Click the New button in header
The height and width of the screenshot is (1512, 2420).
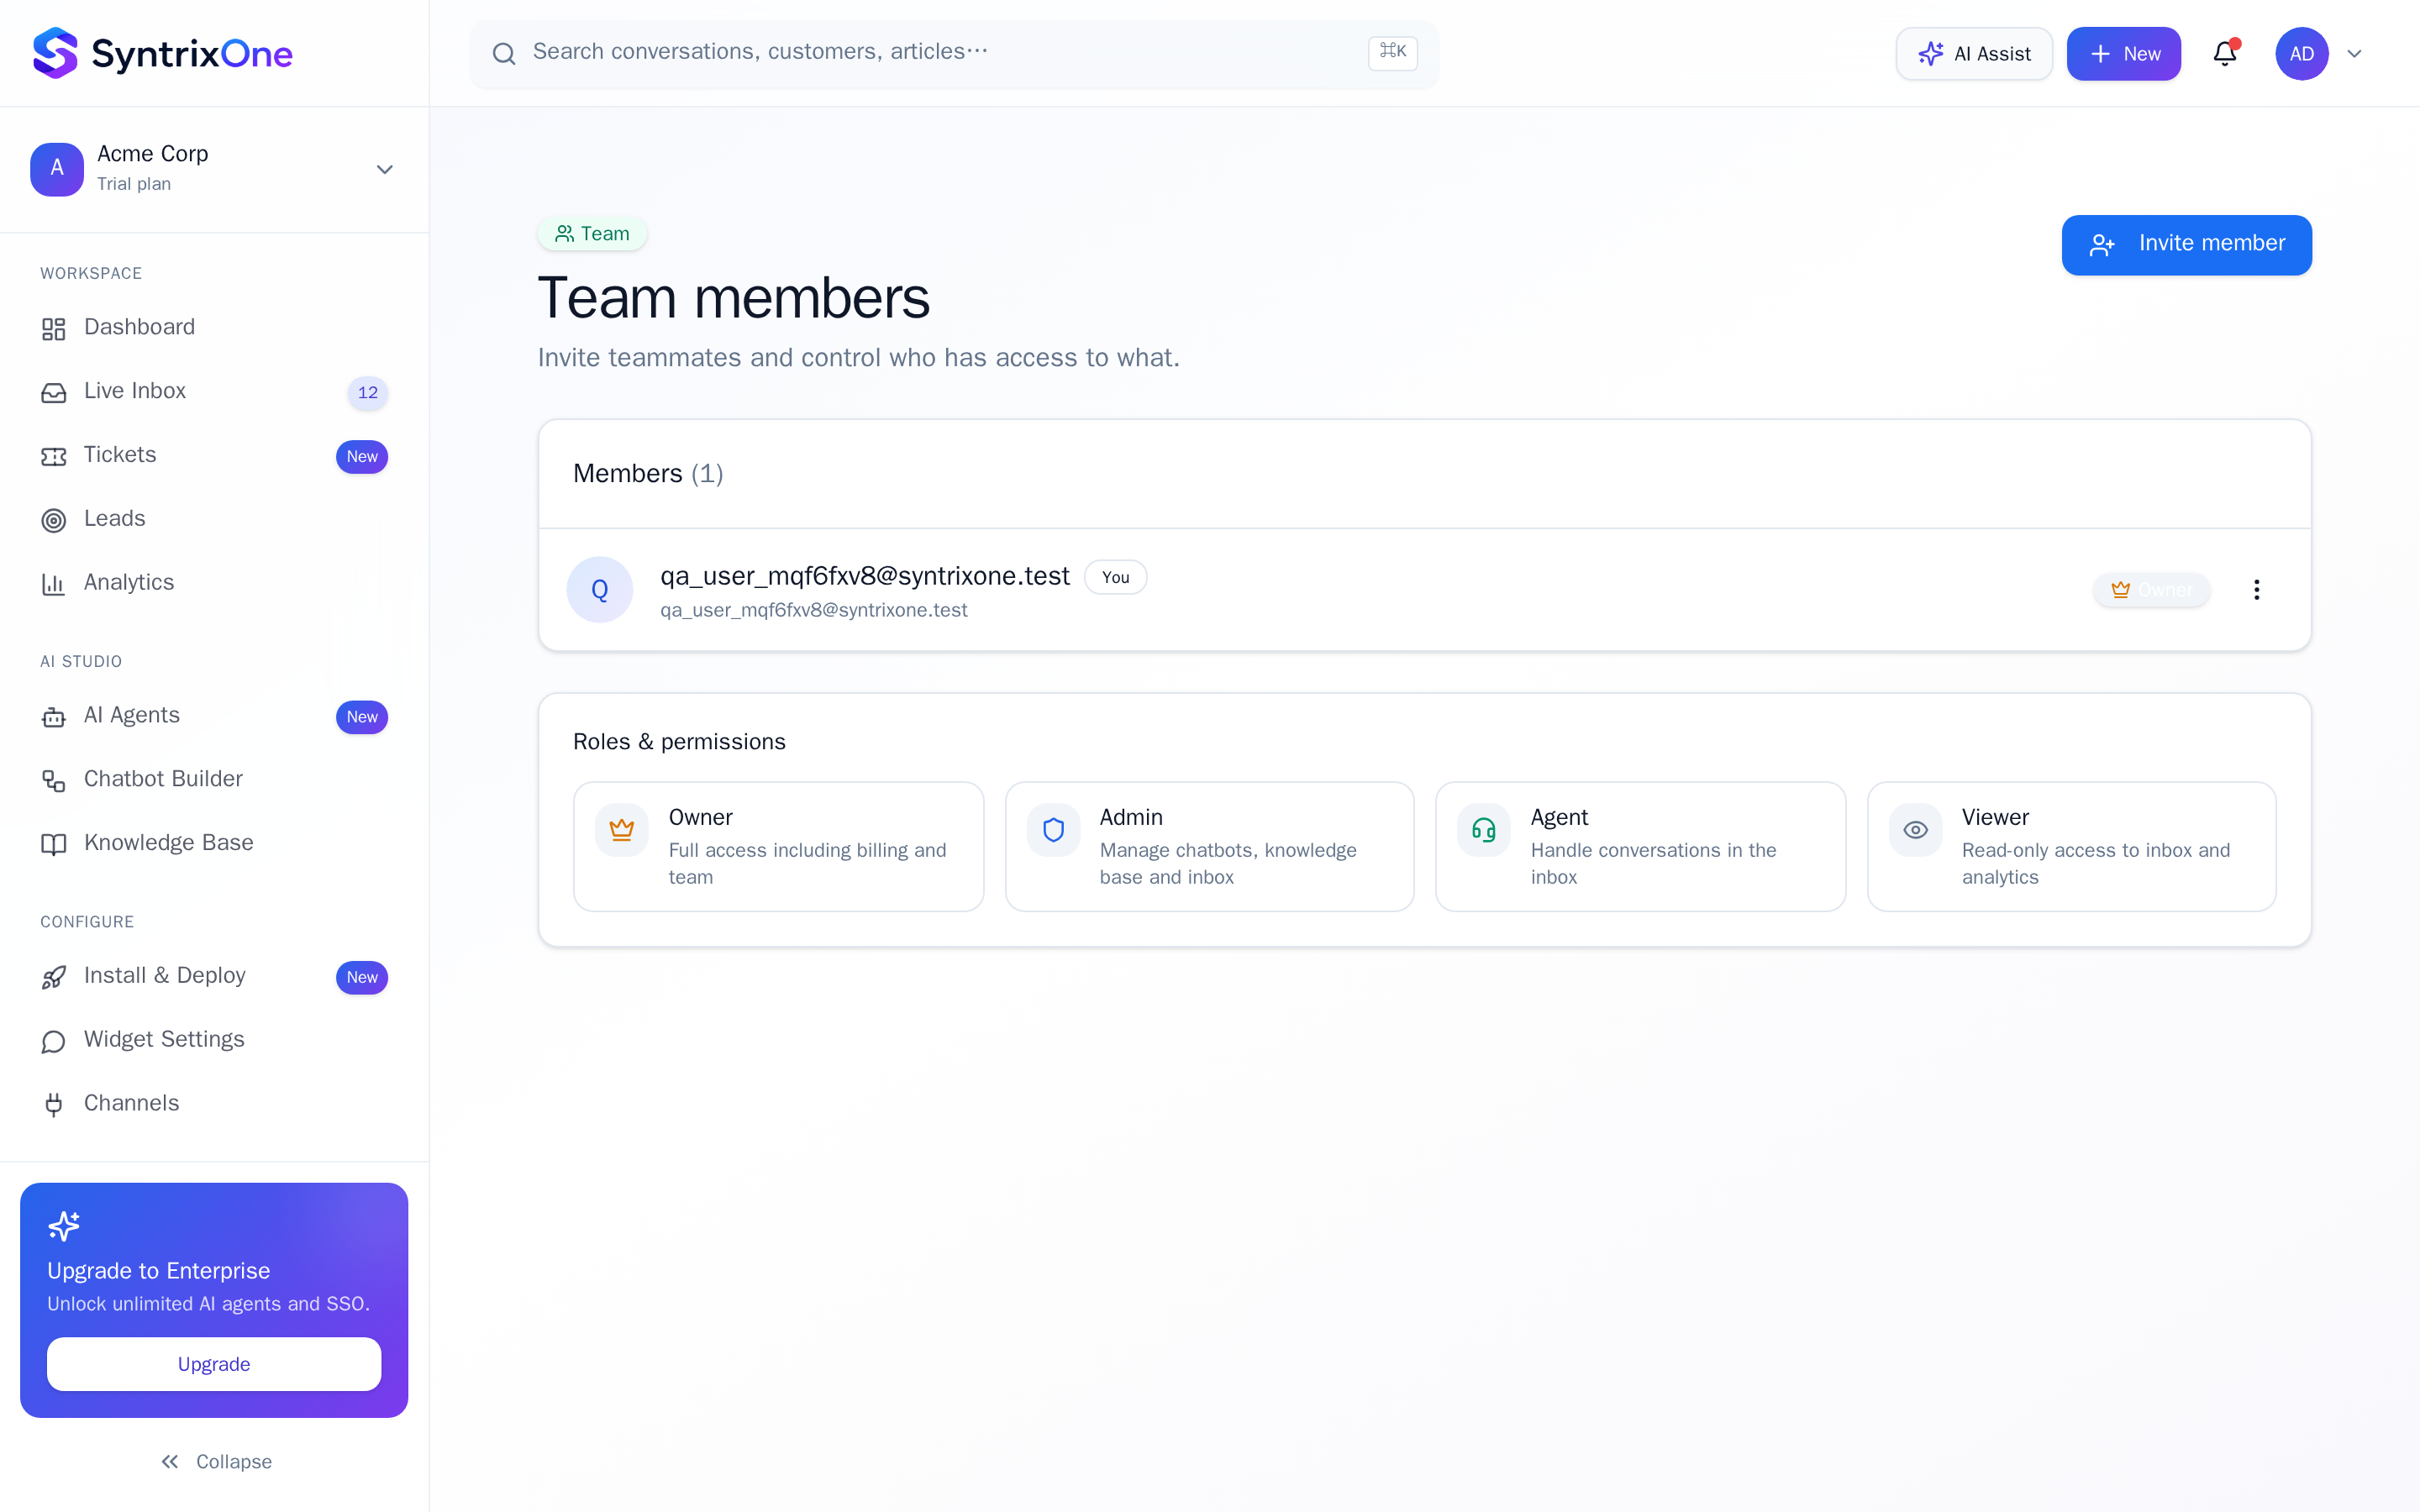(x=2124, y=54)
